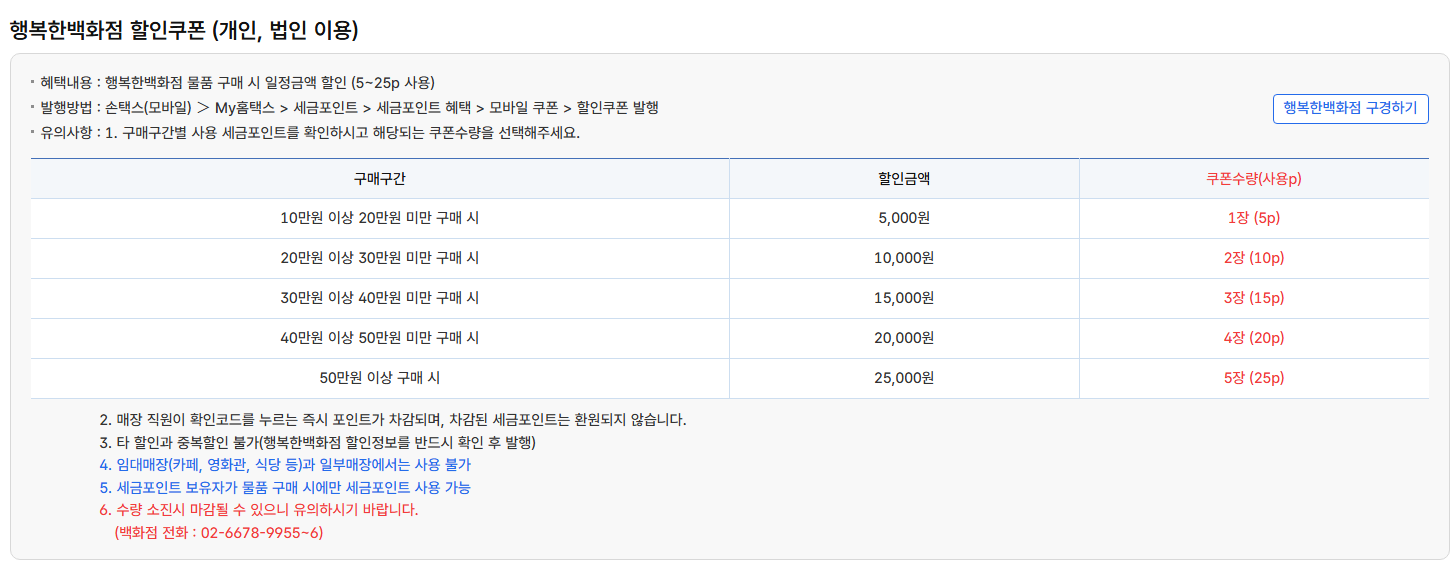
Task: Click the 유의사항 first notice line
Action: coord(310,133)
